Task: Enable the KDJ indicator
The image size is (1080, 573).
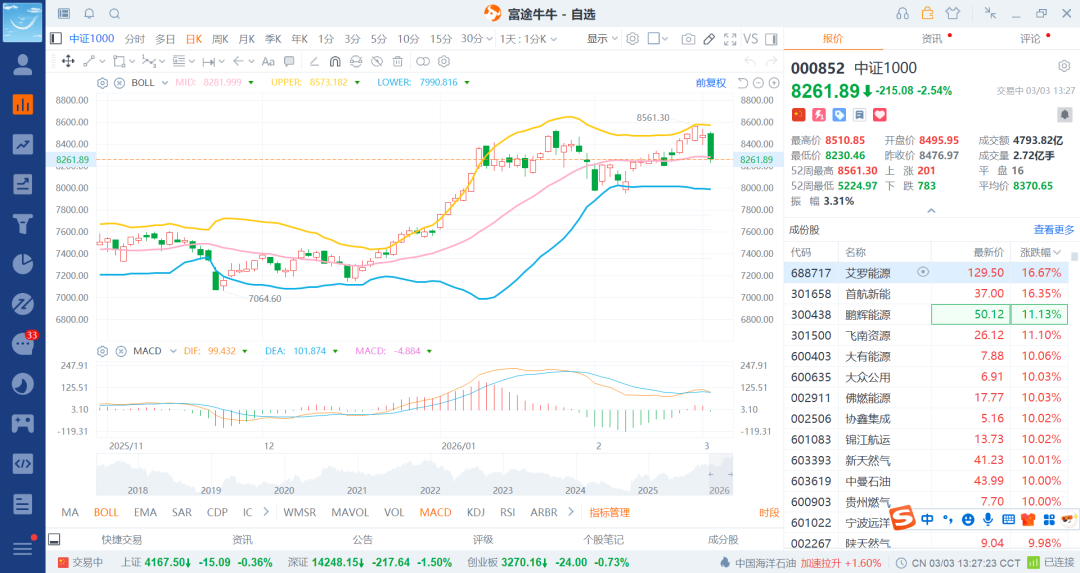Action: pyautogui.click(x=475, y=513)
